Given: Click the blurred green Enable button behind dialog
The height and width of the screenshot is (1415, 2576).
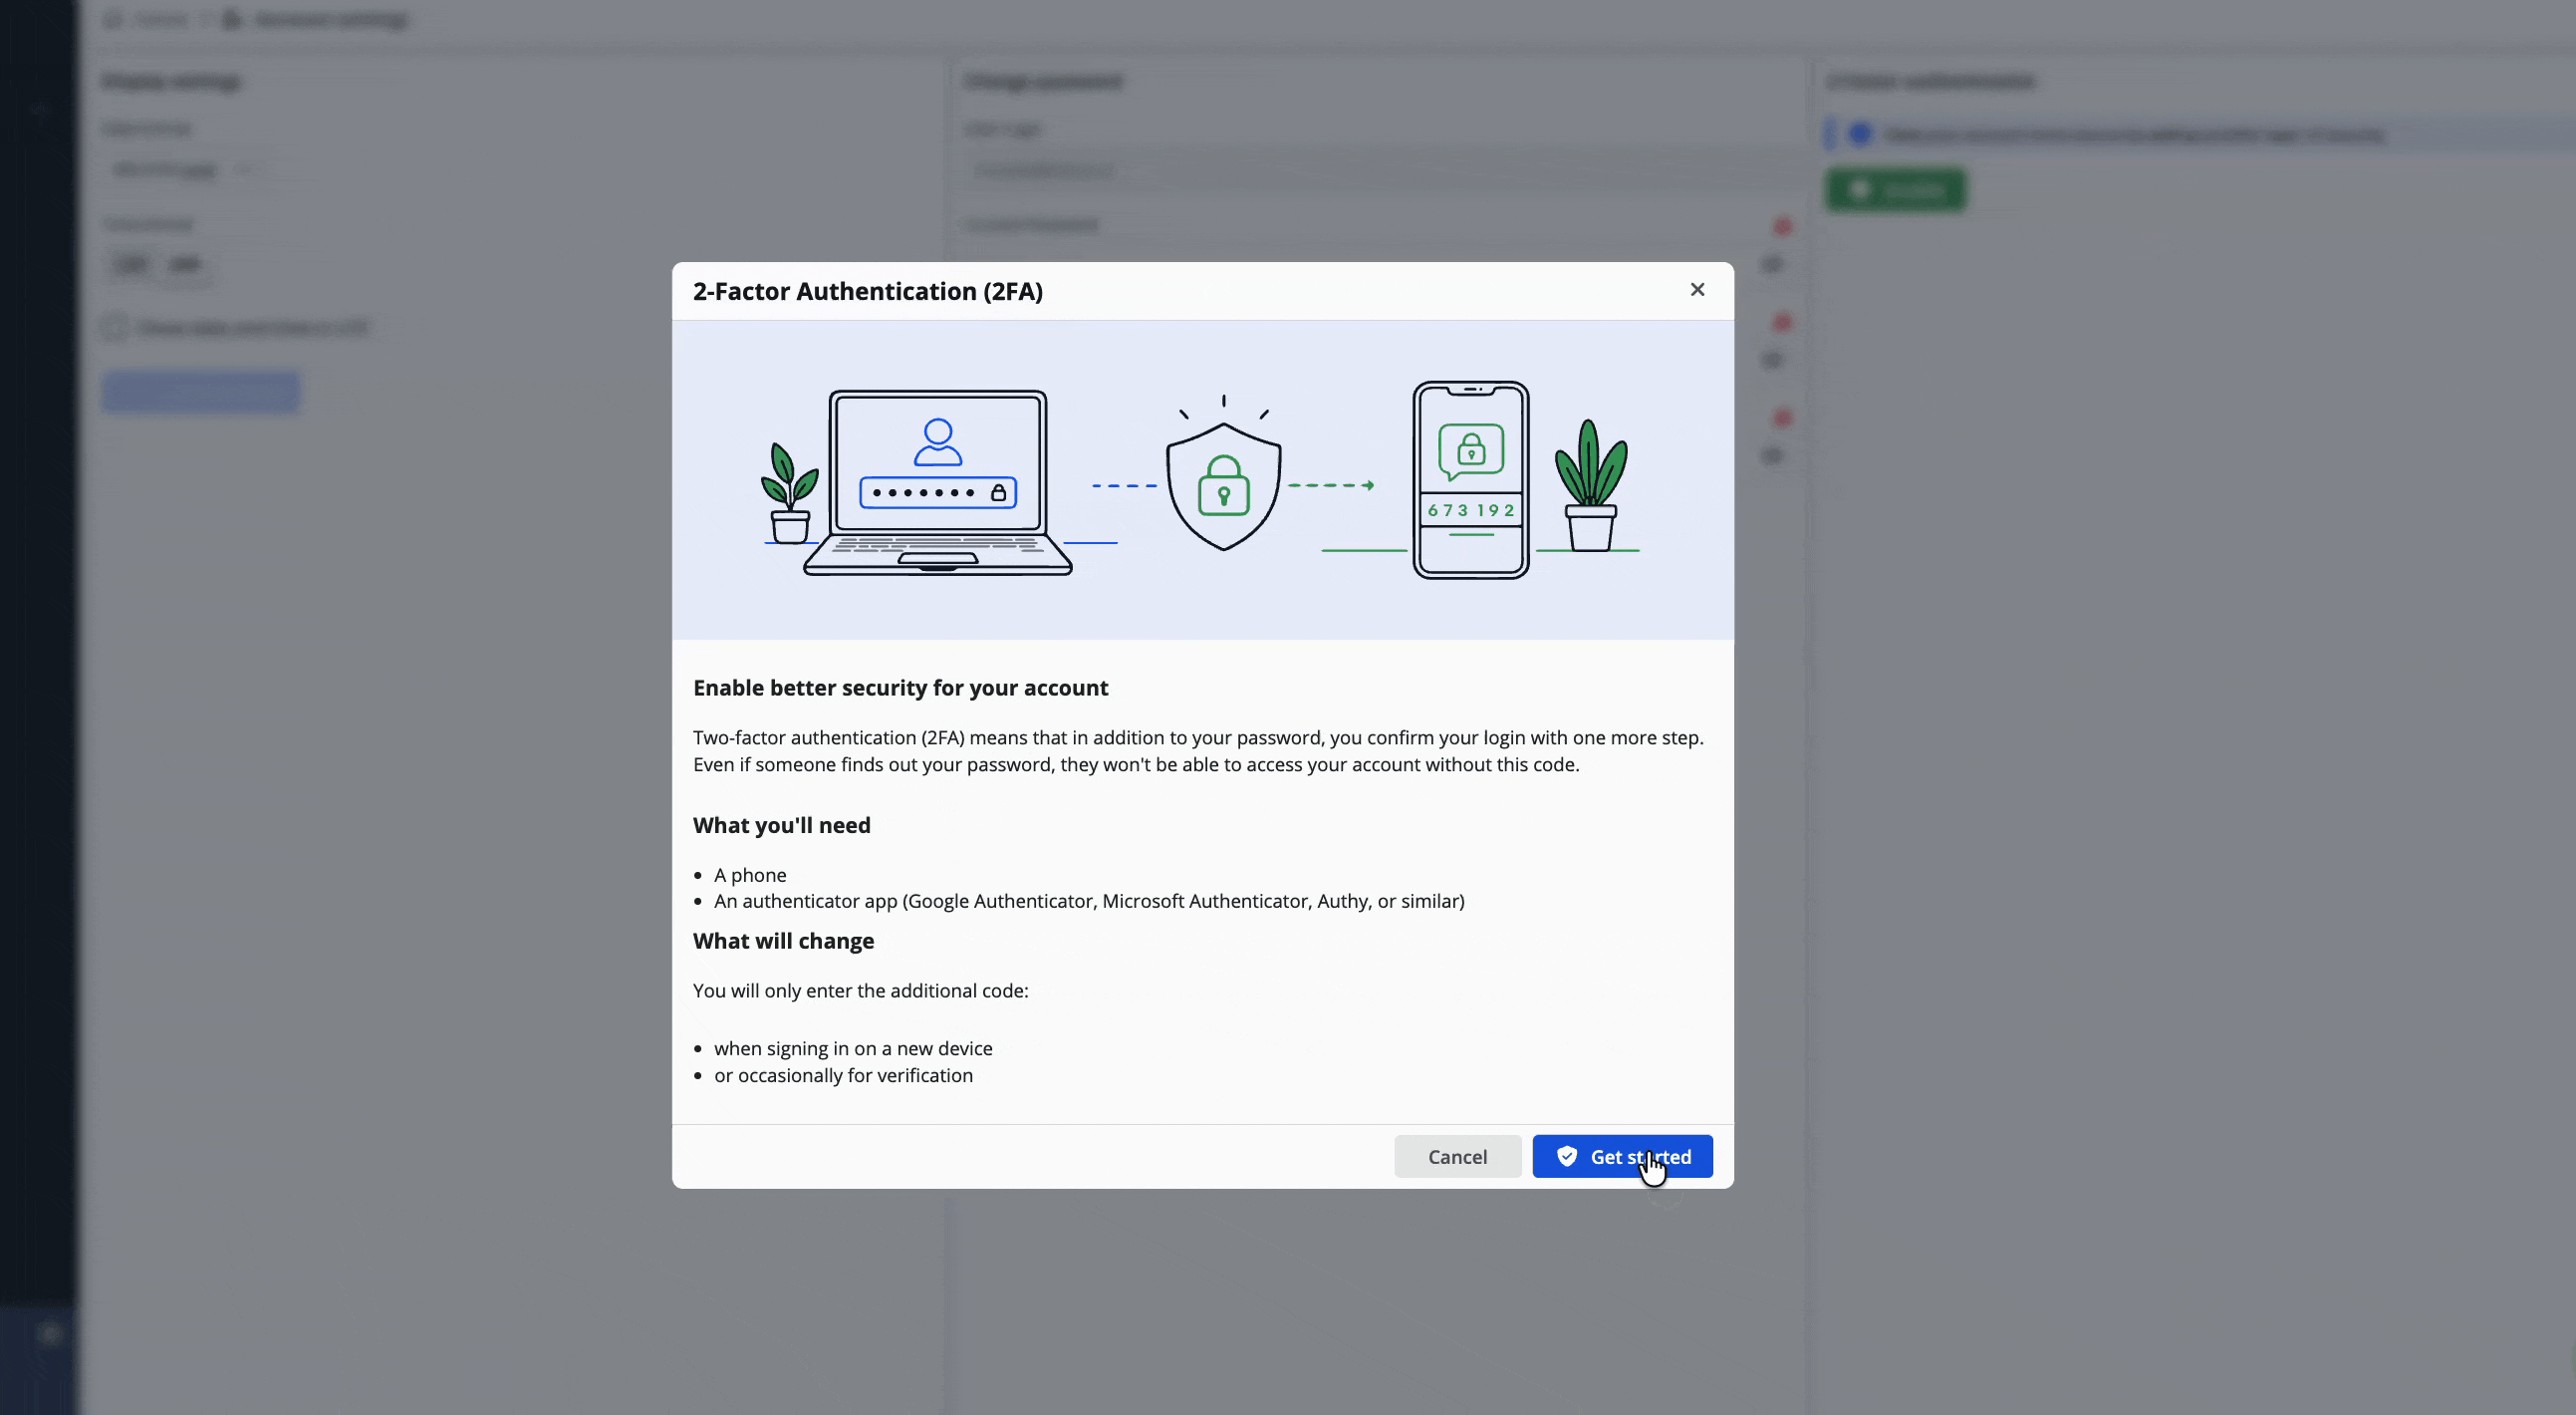Looking at the screenshot, I should [1895, 190].
